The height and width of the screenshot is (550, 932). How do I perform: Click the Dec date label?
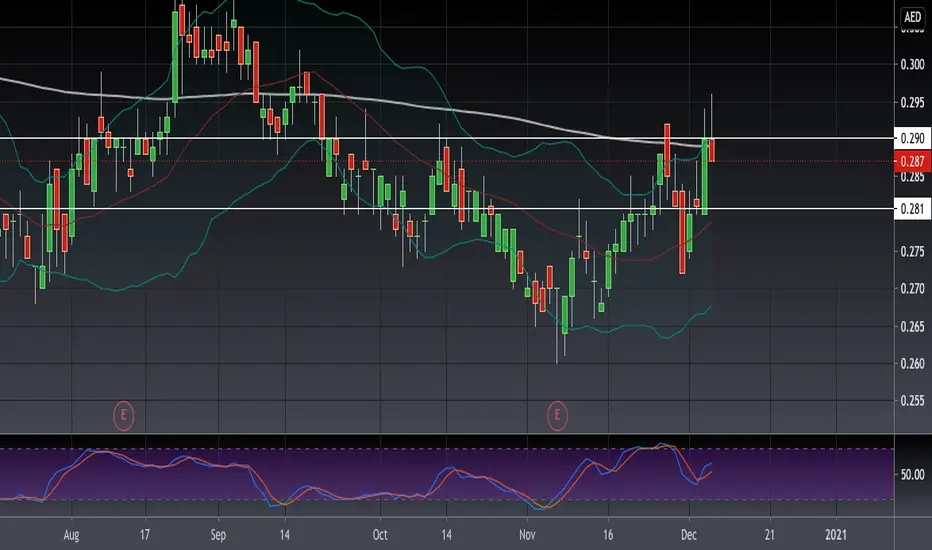(689, 535)
